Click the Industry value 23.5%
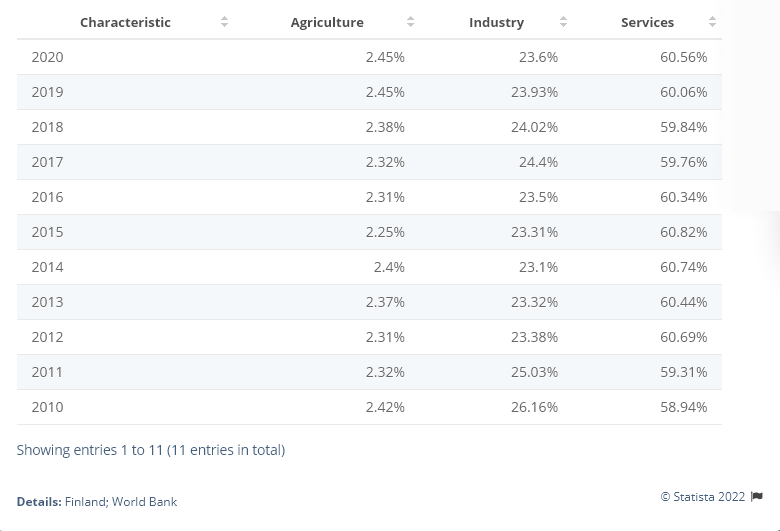Image resolution: width=780 pixels, height=531 pixels. [538, 197]
